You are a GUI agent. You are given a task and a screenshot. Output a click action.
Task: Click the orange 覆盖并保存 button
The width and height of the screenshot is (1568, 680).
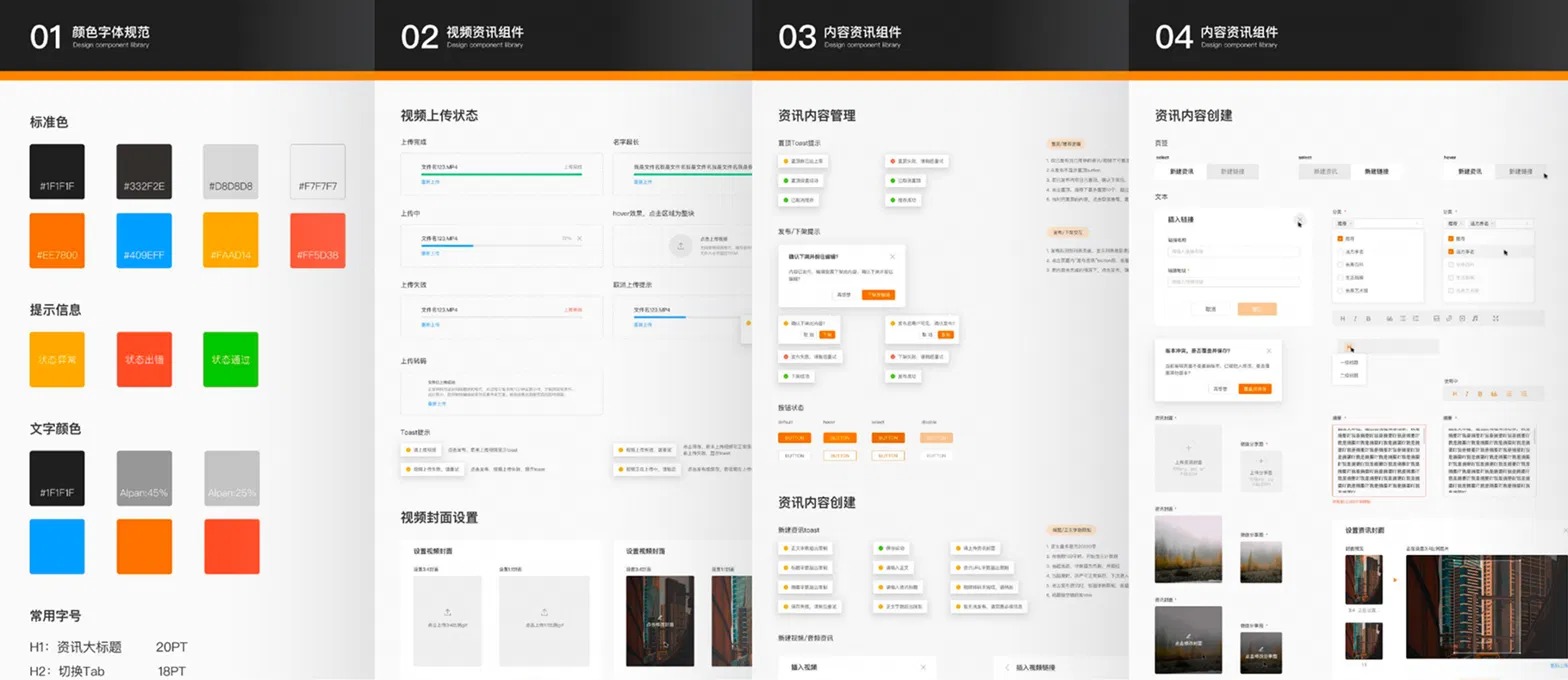(x=1254, y=388)
